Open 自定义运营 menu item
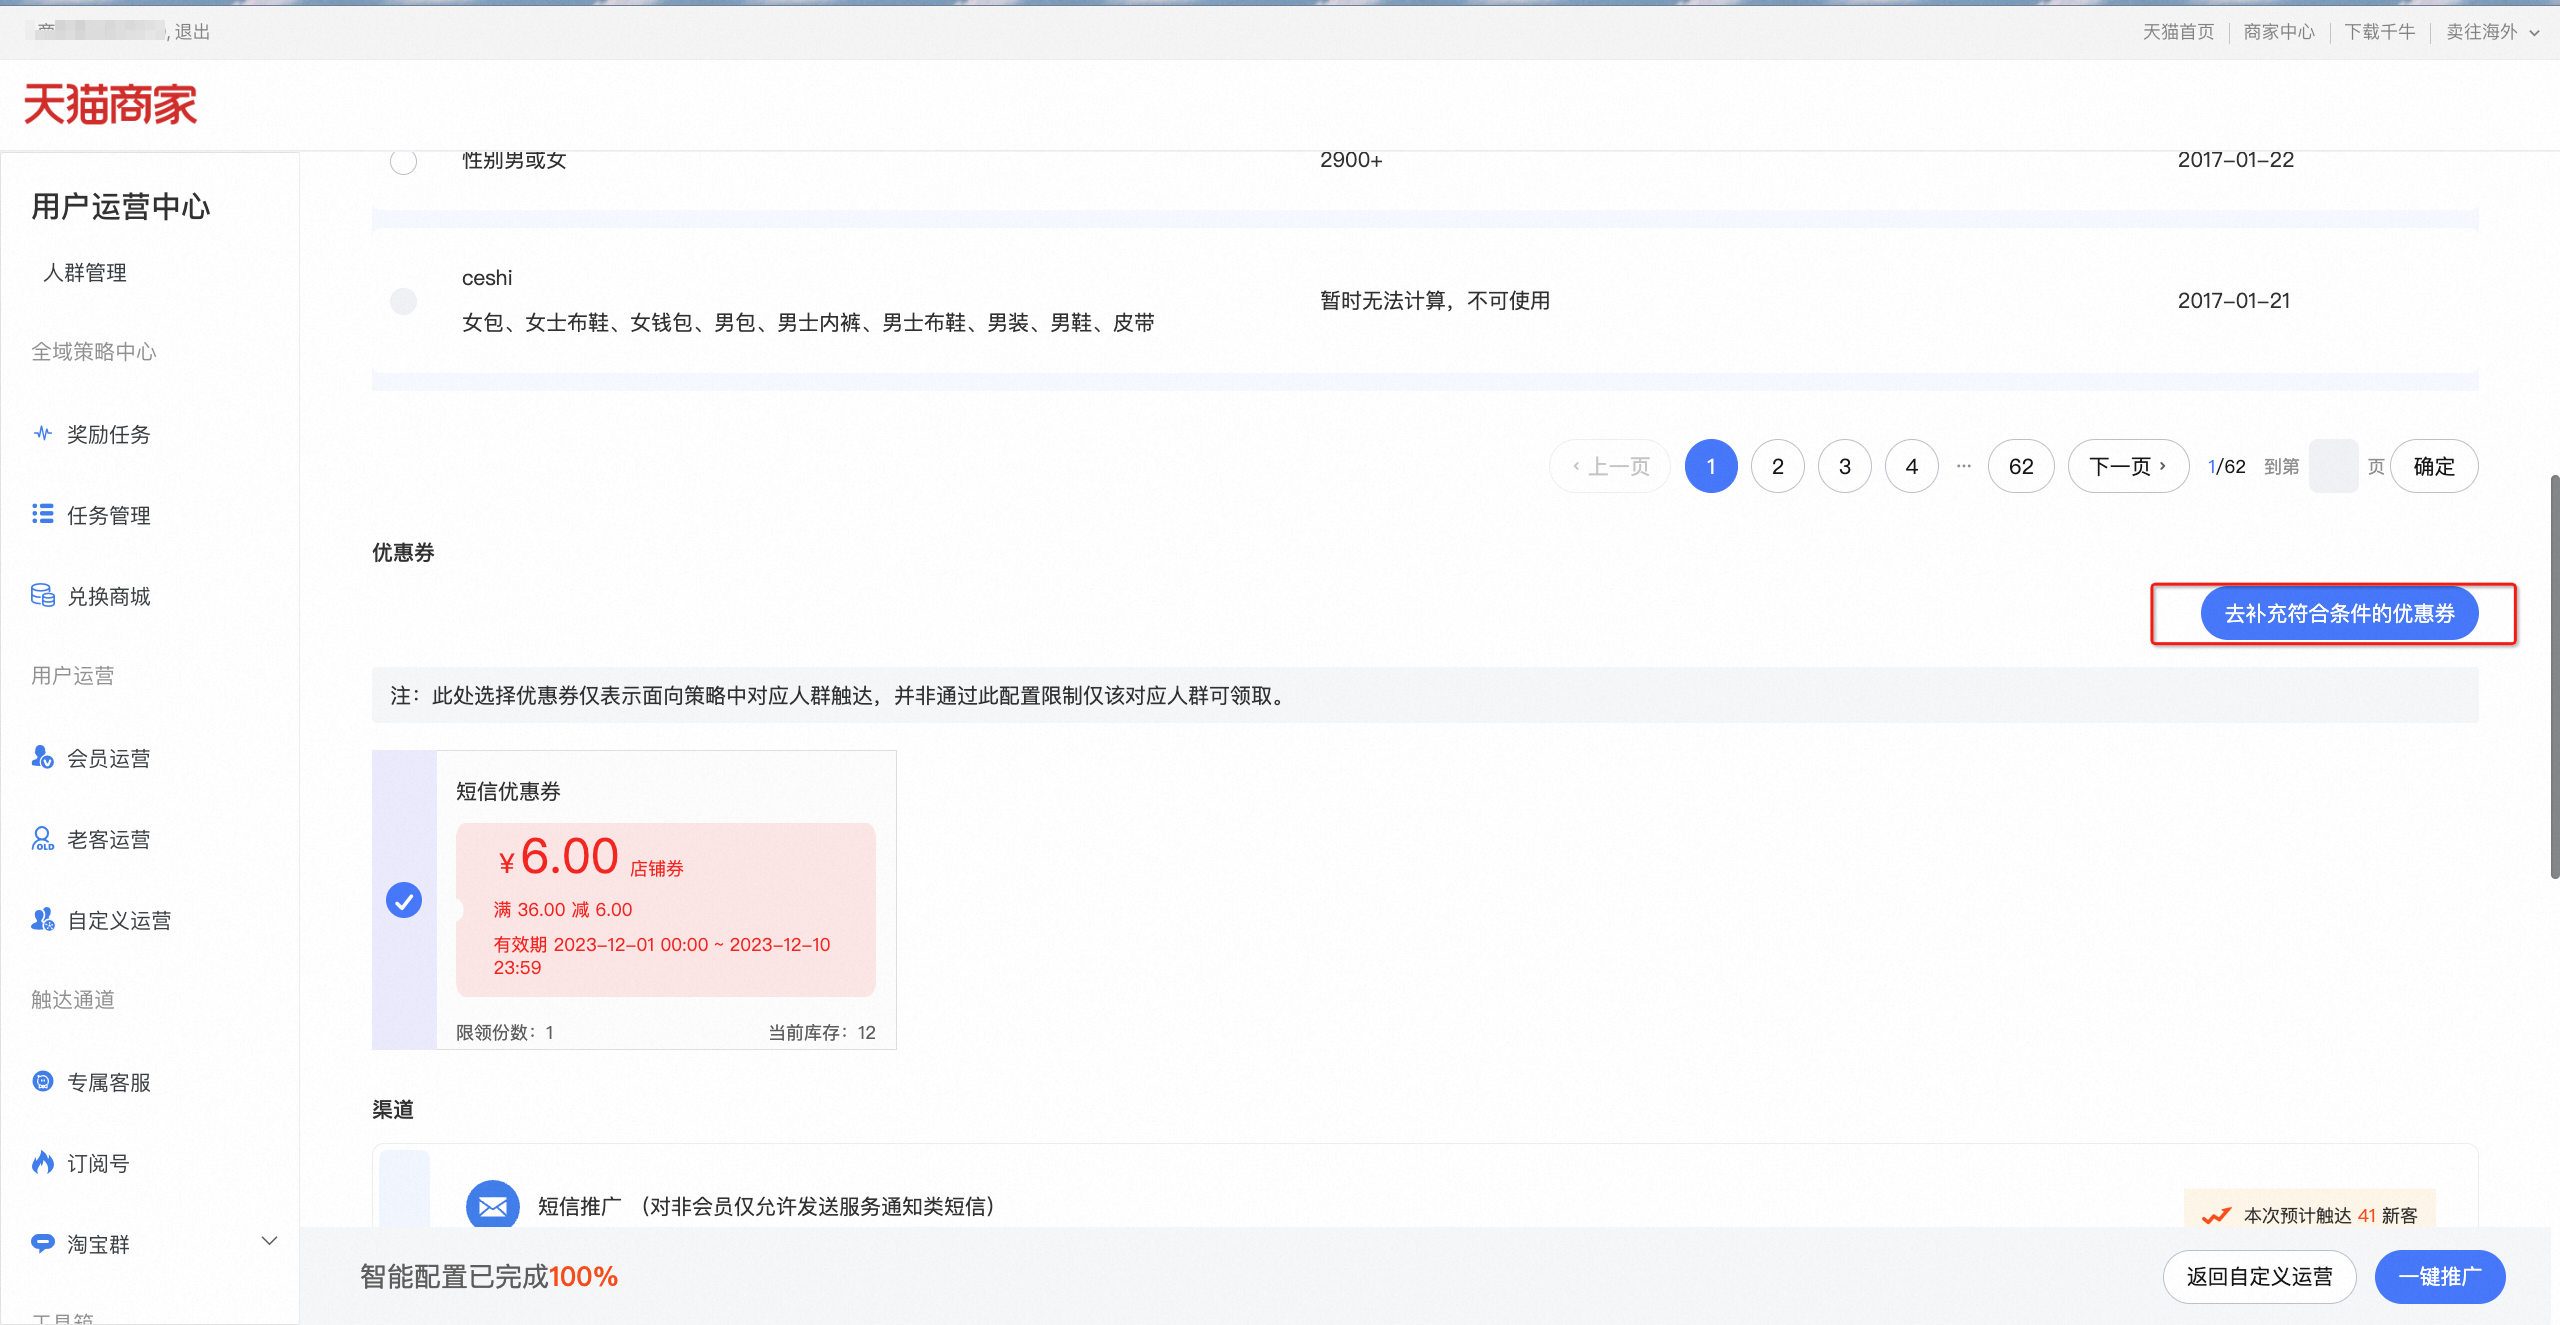The height and width of the screenshot is (1325, 2560). click(119, 920)
